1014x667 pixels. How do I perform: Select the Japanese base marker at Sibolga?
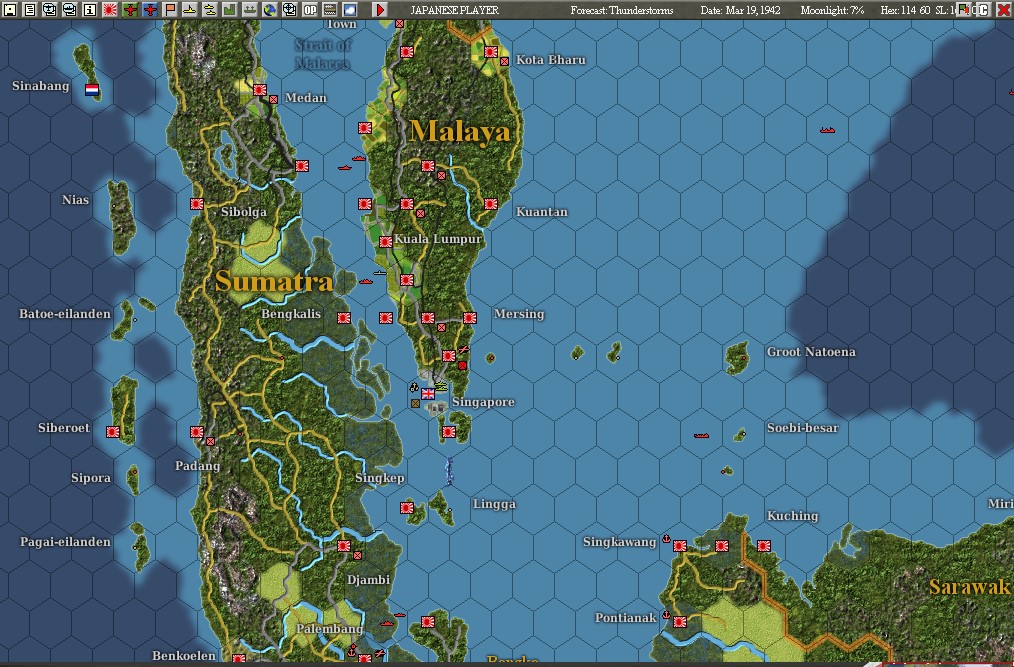(x=197, y=204)
